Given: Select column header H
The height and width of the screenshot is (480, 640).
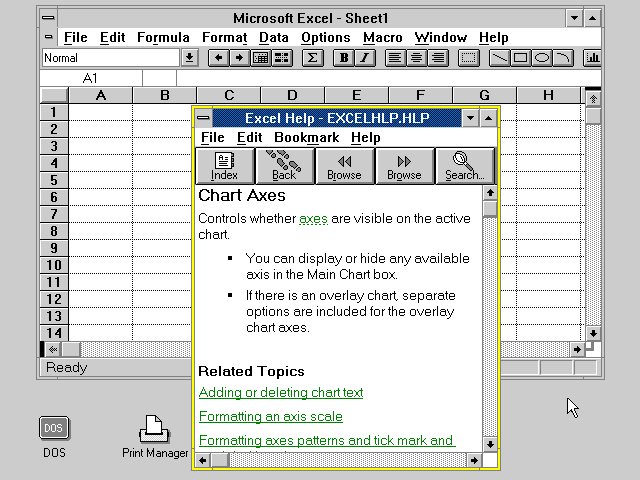Looking at the screenshot, I should pyautogui.click(x=548, y=96).
